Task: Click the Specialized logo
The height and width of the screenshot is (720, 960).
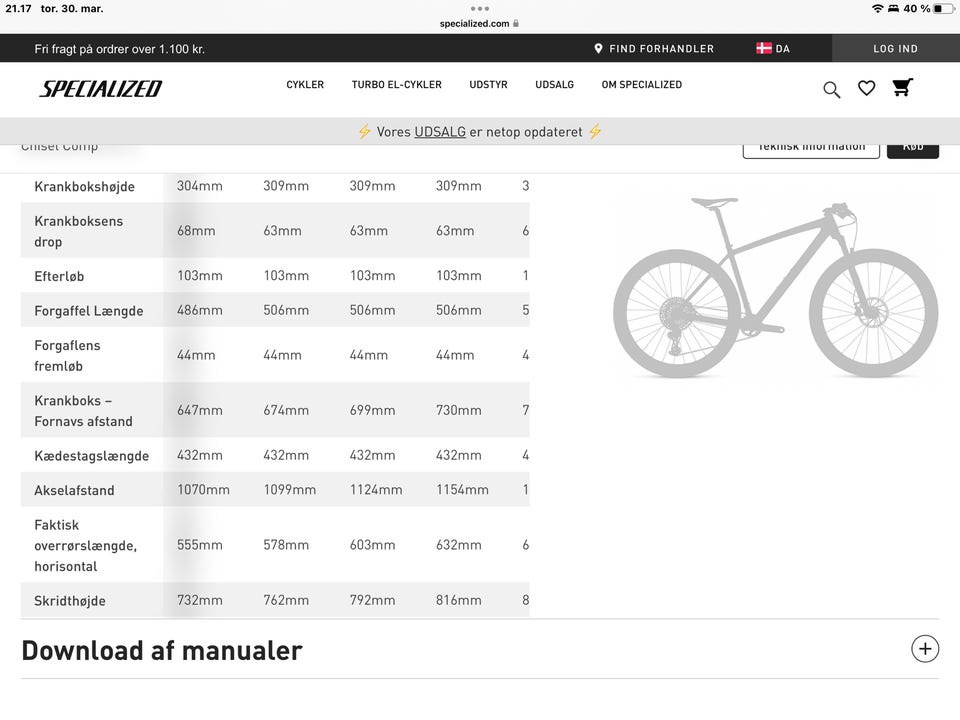Action: 100,89
